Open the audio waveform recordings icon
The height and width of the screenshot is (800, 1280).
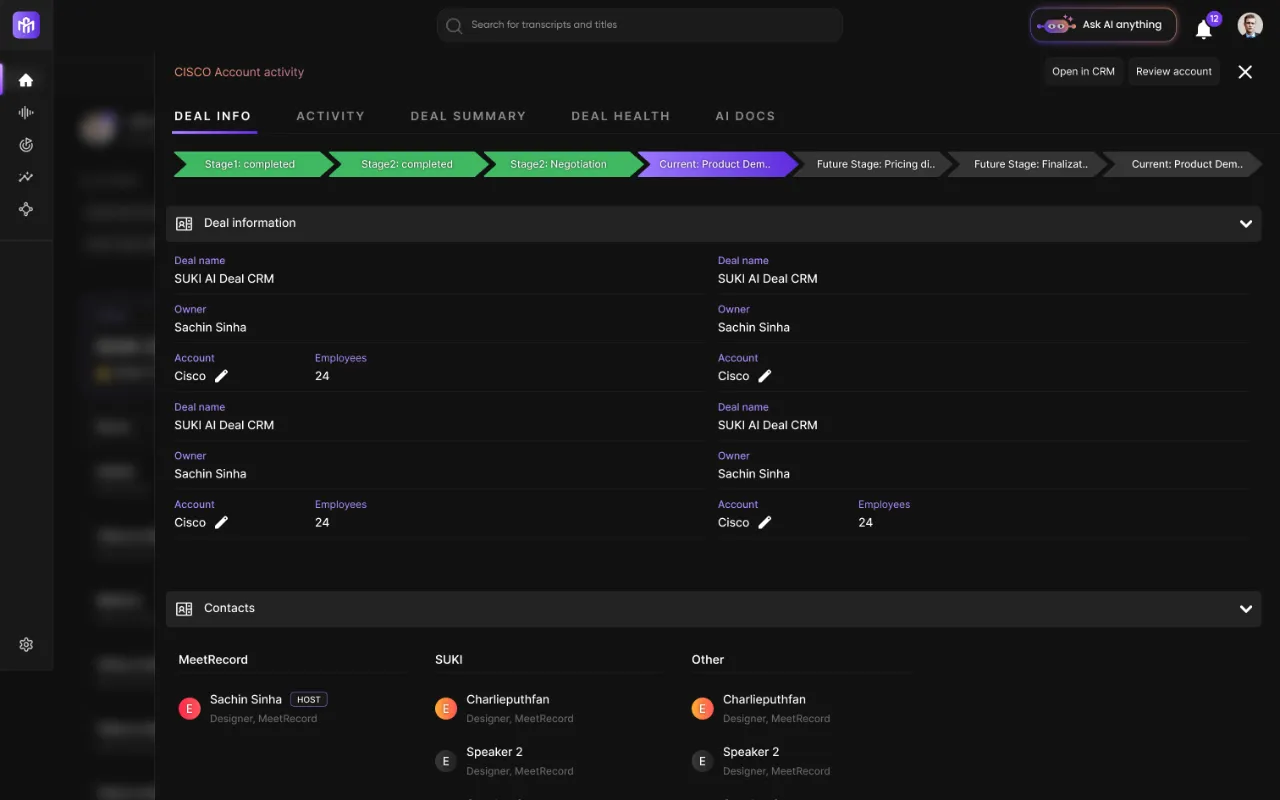26,113
